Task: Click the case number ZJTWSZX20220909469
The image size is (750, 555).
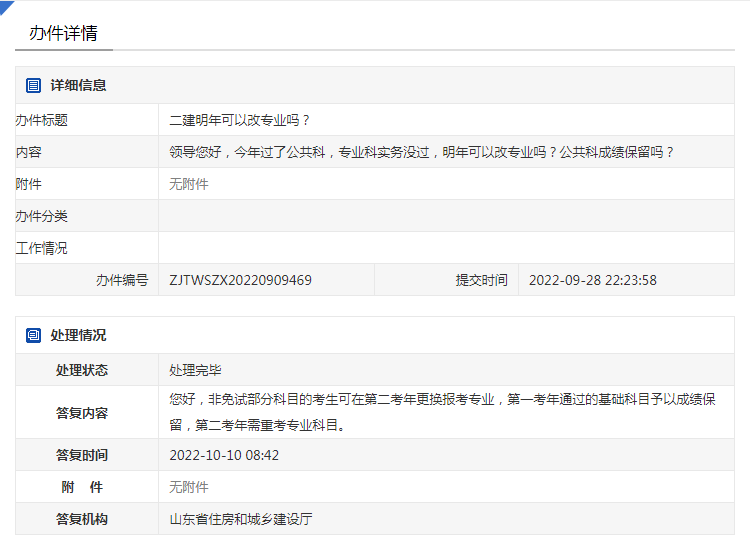Action: (x=241, y=280)
